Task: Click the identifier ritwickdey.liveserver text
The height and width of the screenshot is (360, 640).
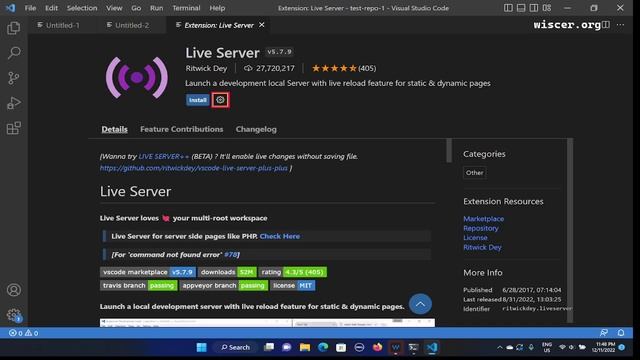Action: coord(537,309)
